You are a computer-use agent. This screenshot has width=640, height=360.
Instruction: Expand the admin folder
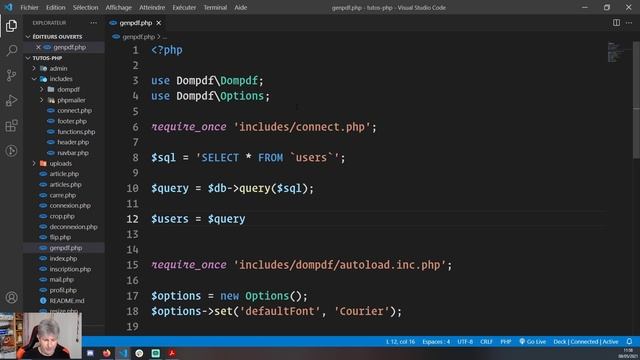pyautogui.click(x=58, y=69)
